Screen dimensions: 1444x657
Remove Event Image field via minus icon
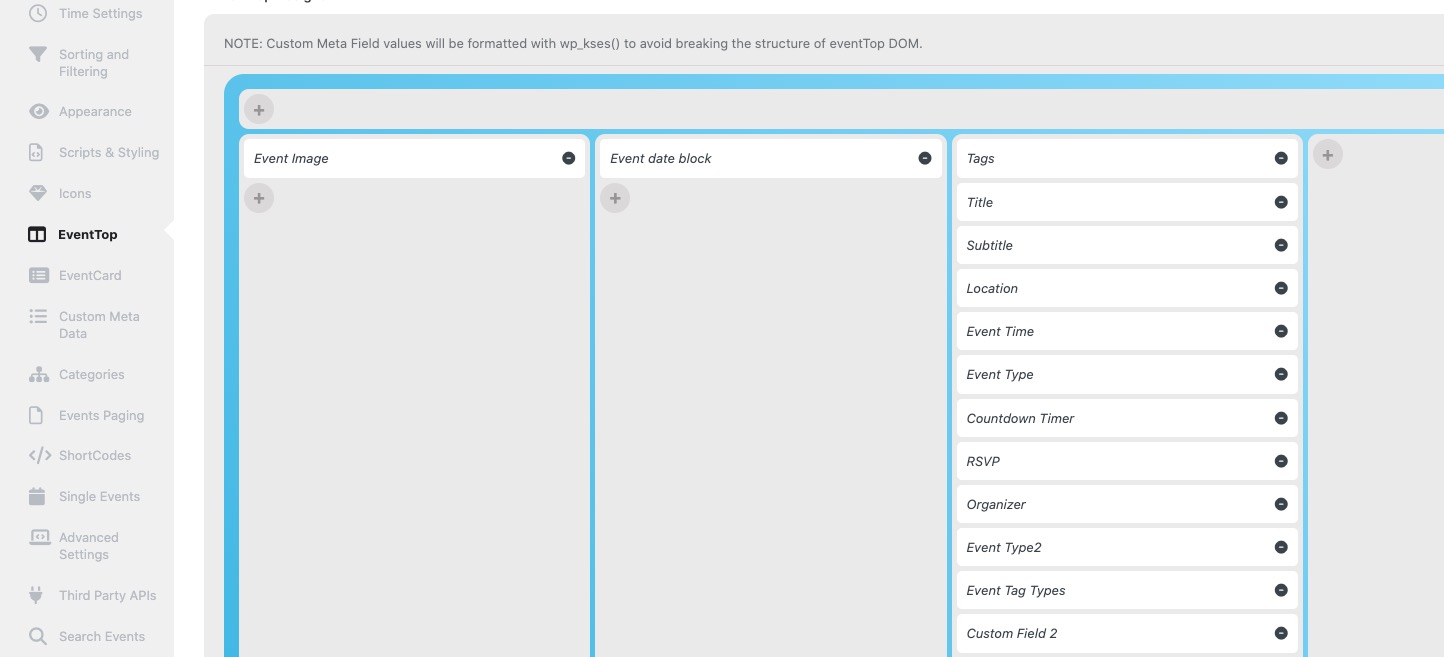[569, 158]
